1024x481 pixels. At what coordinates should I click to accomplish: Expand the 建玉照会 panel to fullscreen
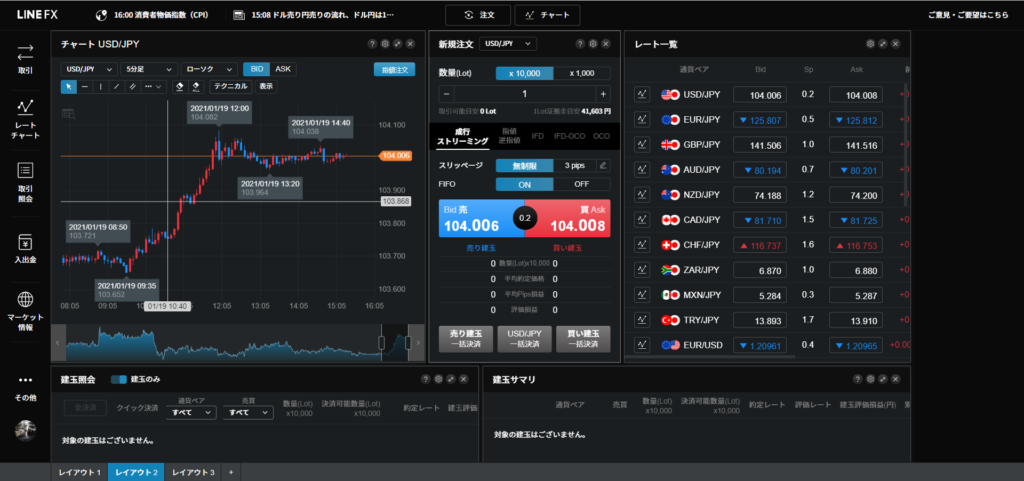click(x=451, y=379)
